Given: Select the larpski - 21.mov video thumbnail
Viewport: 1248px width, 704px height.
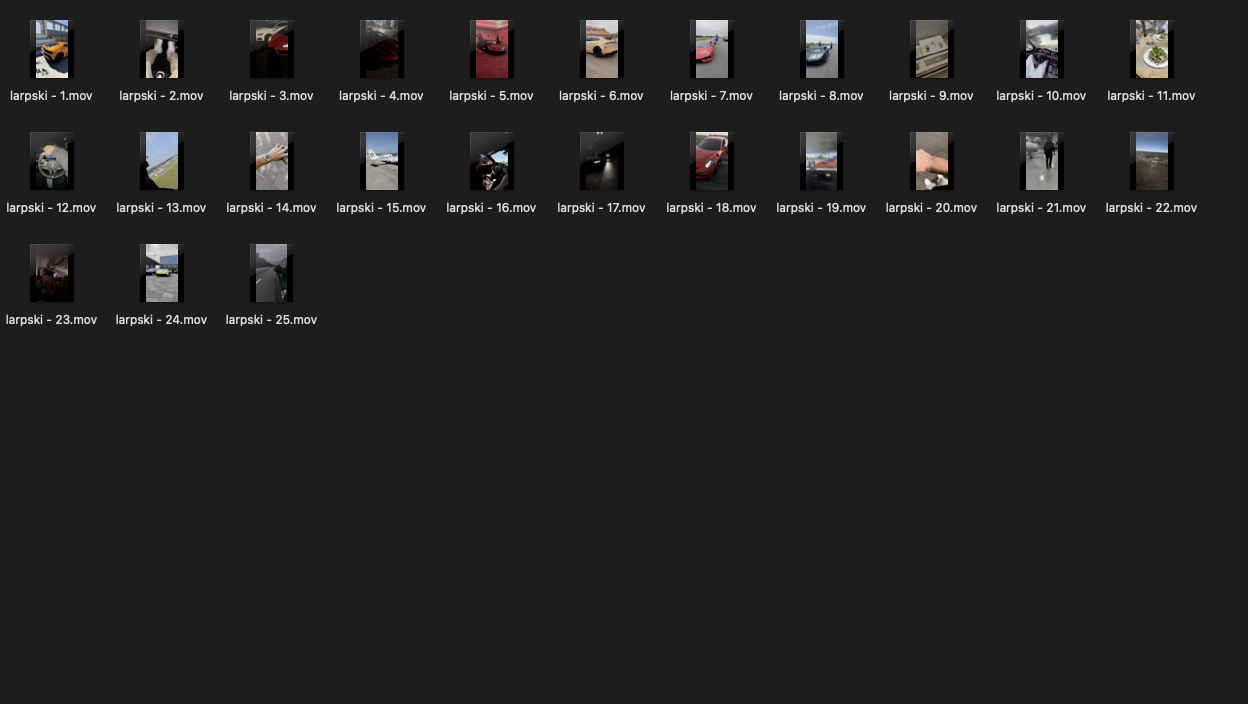Looking at the screenshot, I should point(1041,161).
